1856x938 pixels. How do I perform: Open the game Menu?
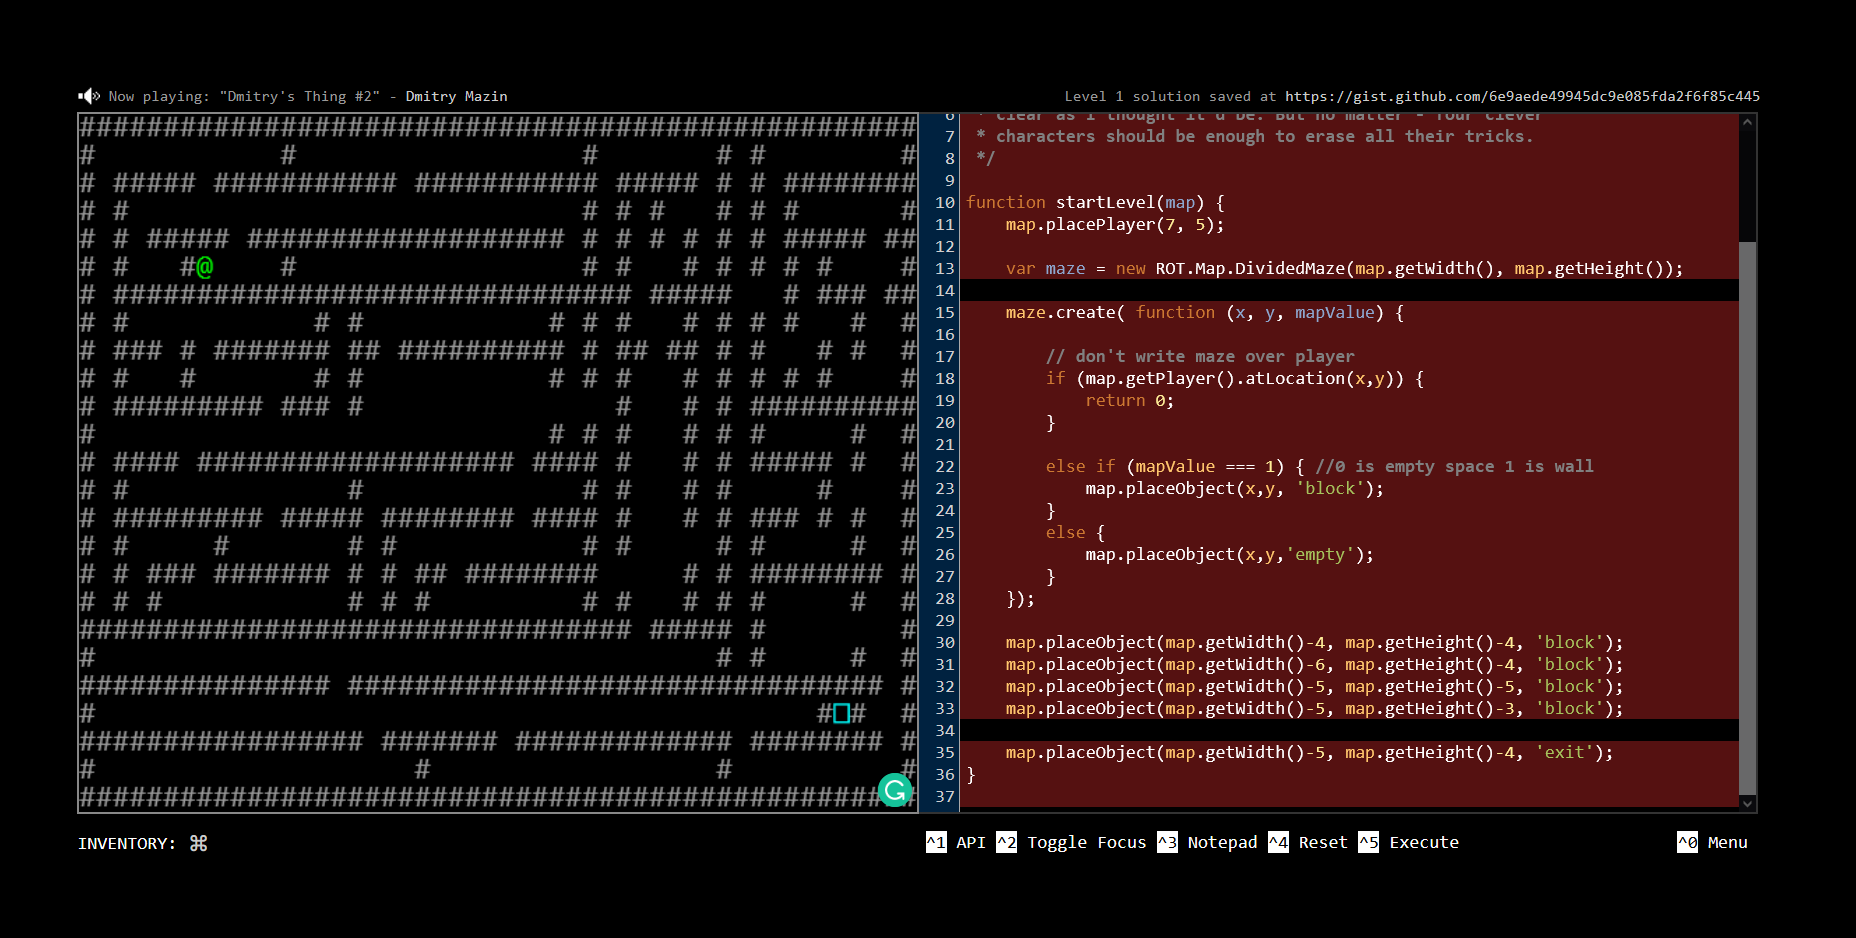1713,842
